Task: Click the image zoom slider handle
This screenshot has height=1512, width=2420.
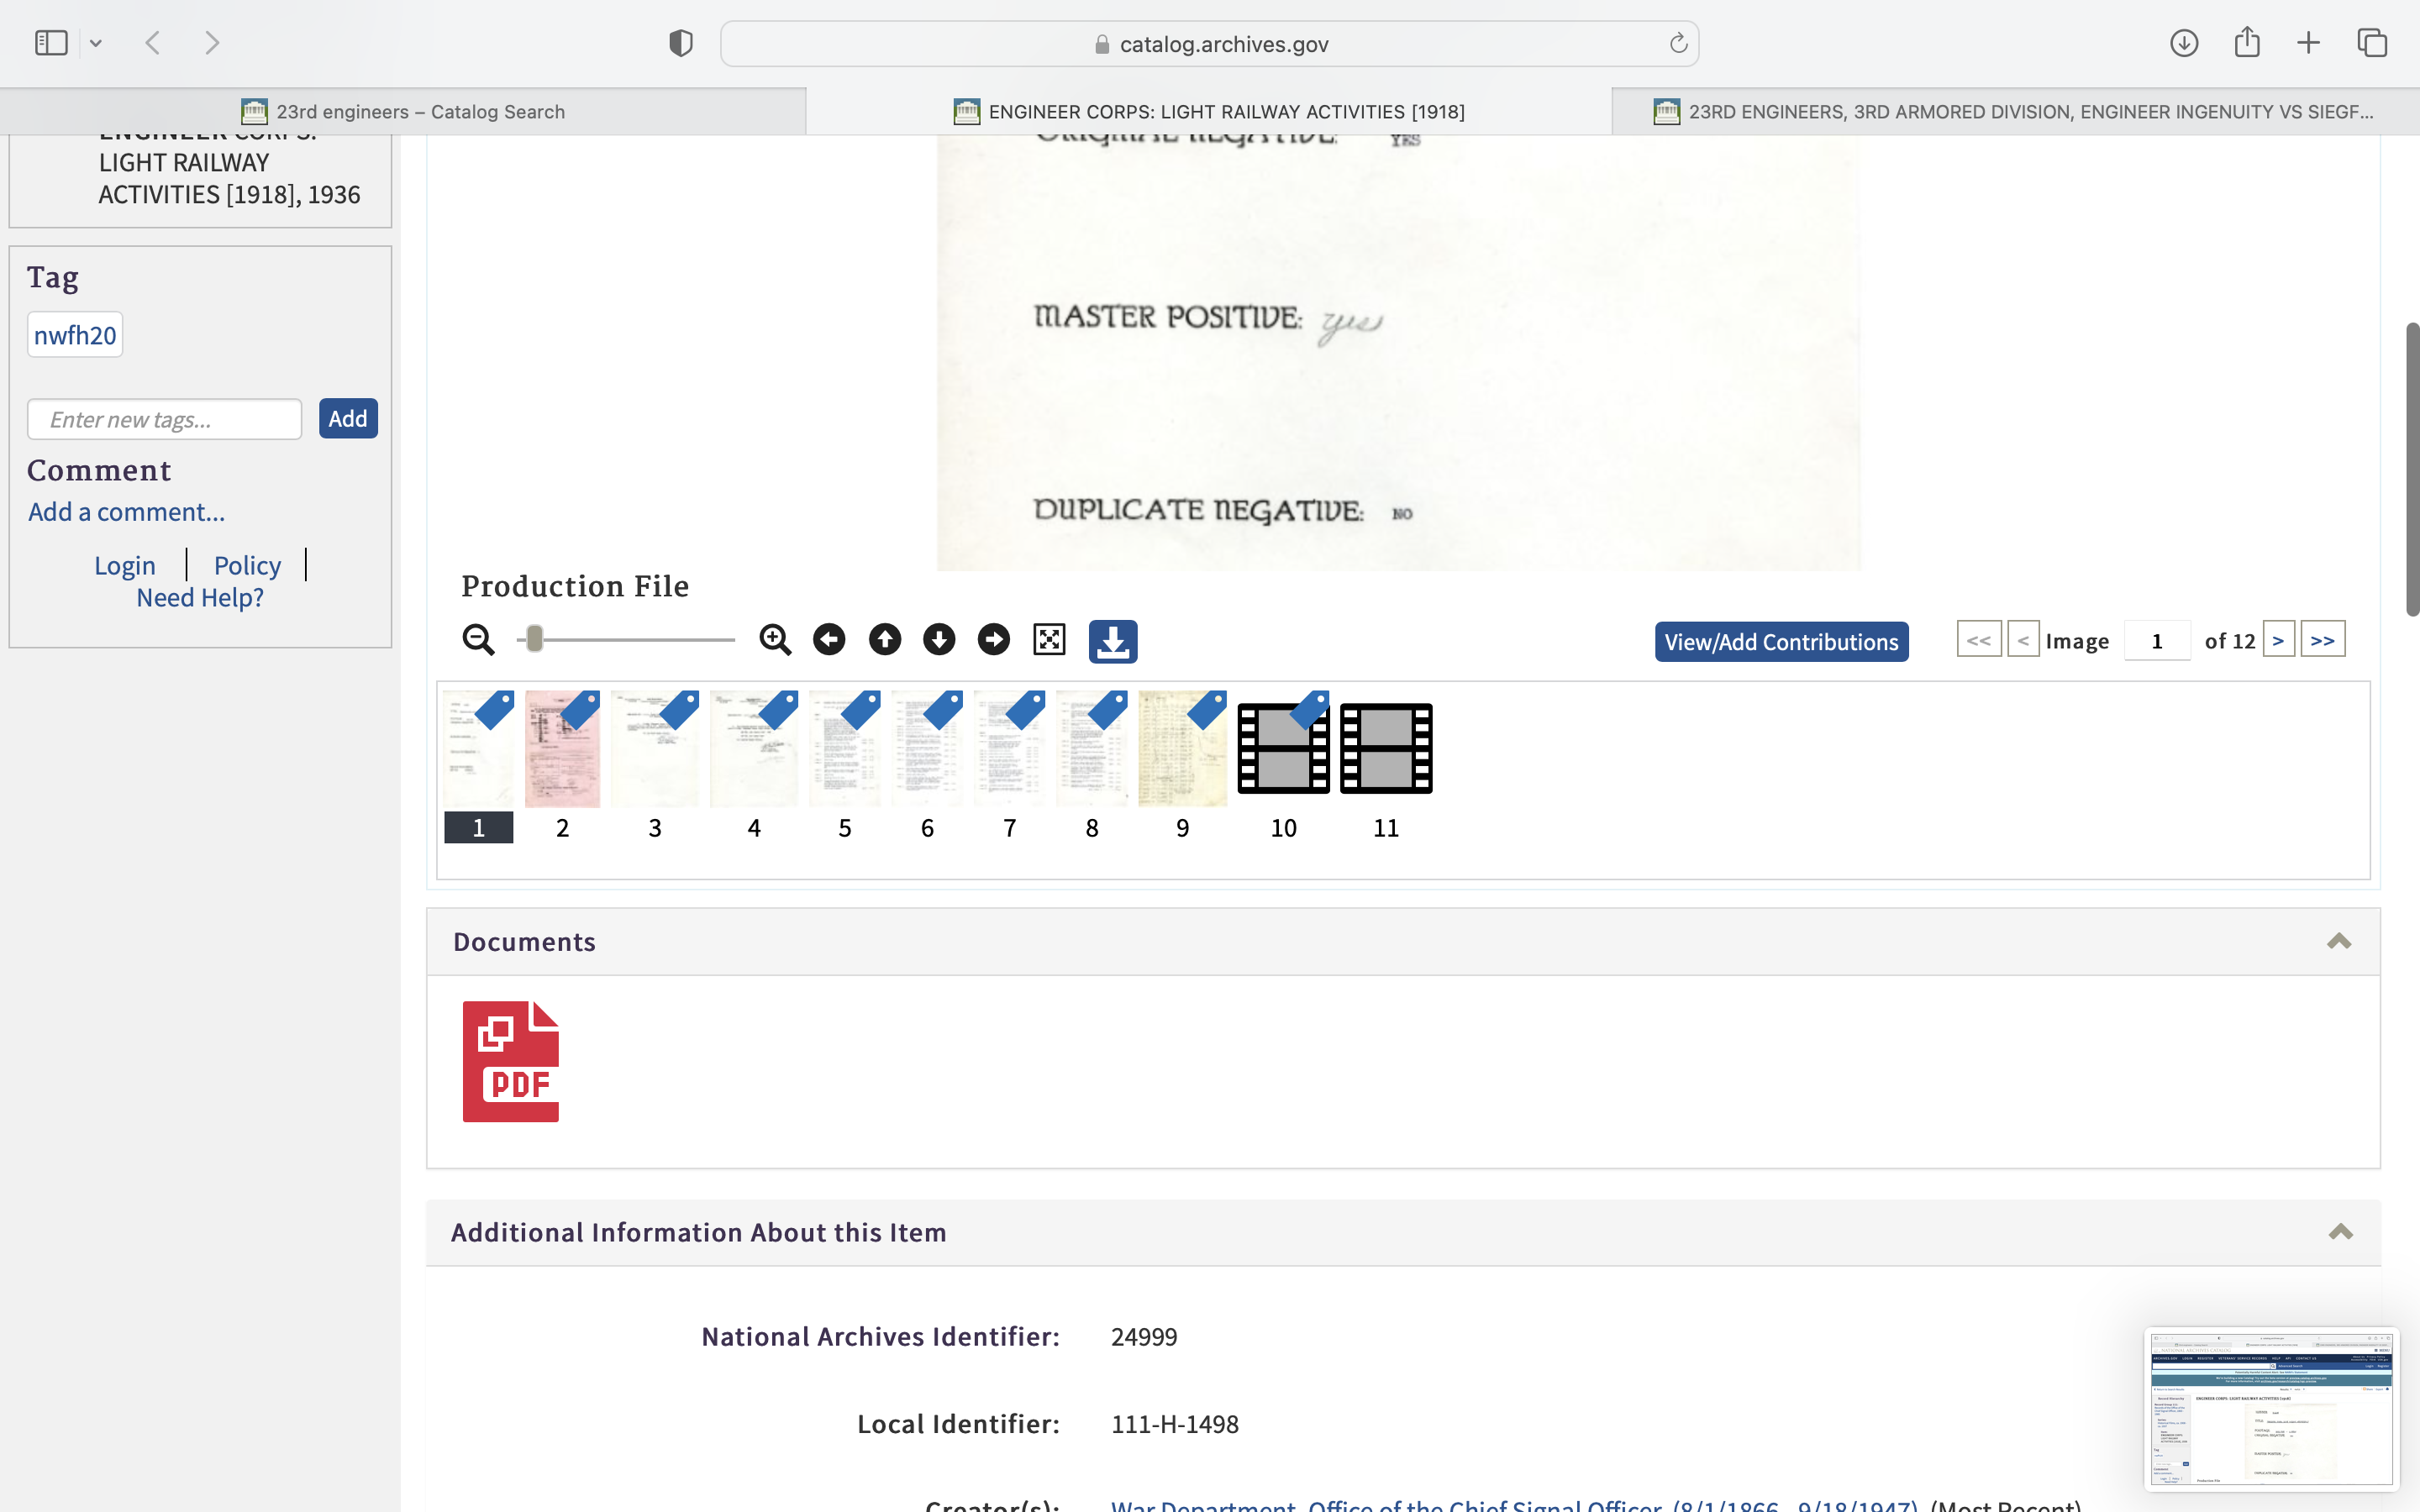Action: pos(534,639)
